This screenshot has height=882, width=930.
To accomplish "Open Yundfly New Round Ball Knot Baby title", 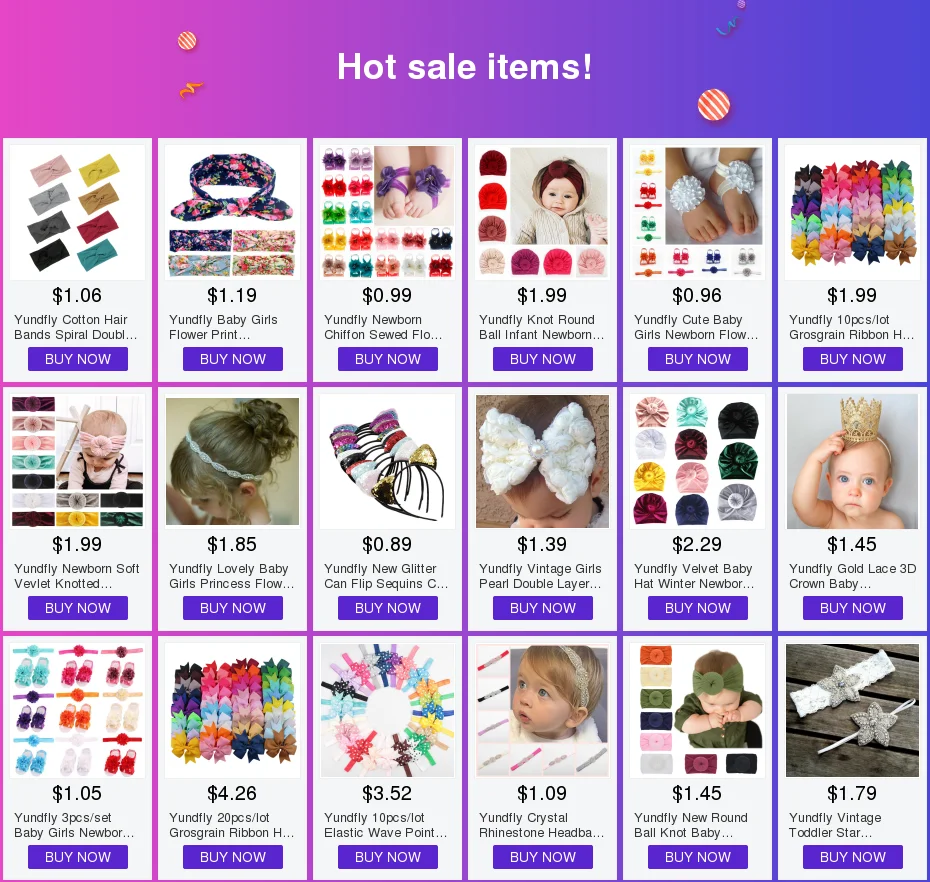I will click(x=691, y=825).
